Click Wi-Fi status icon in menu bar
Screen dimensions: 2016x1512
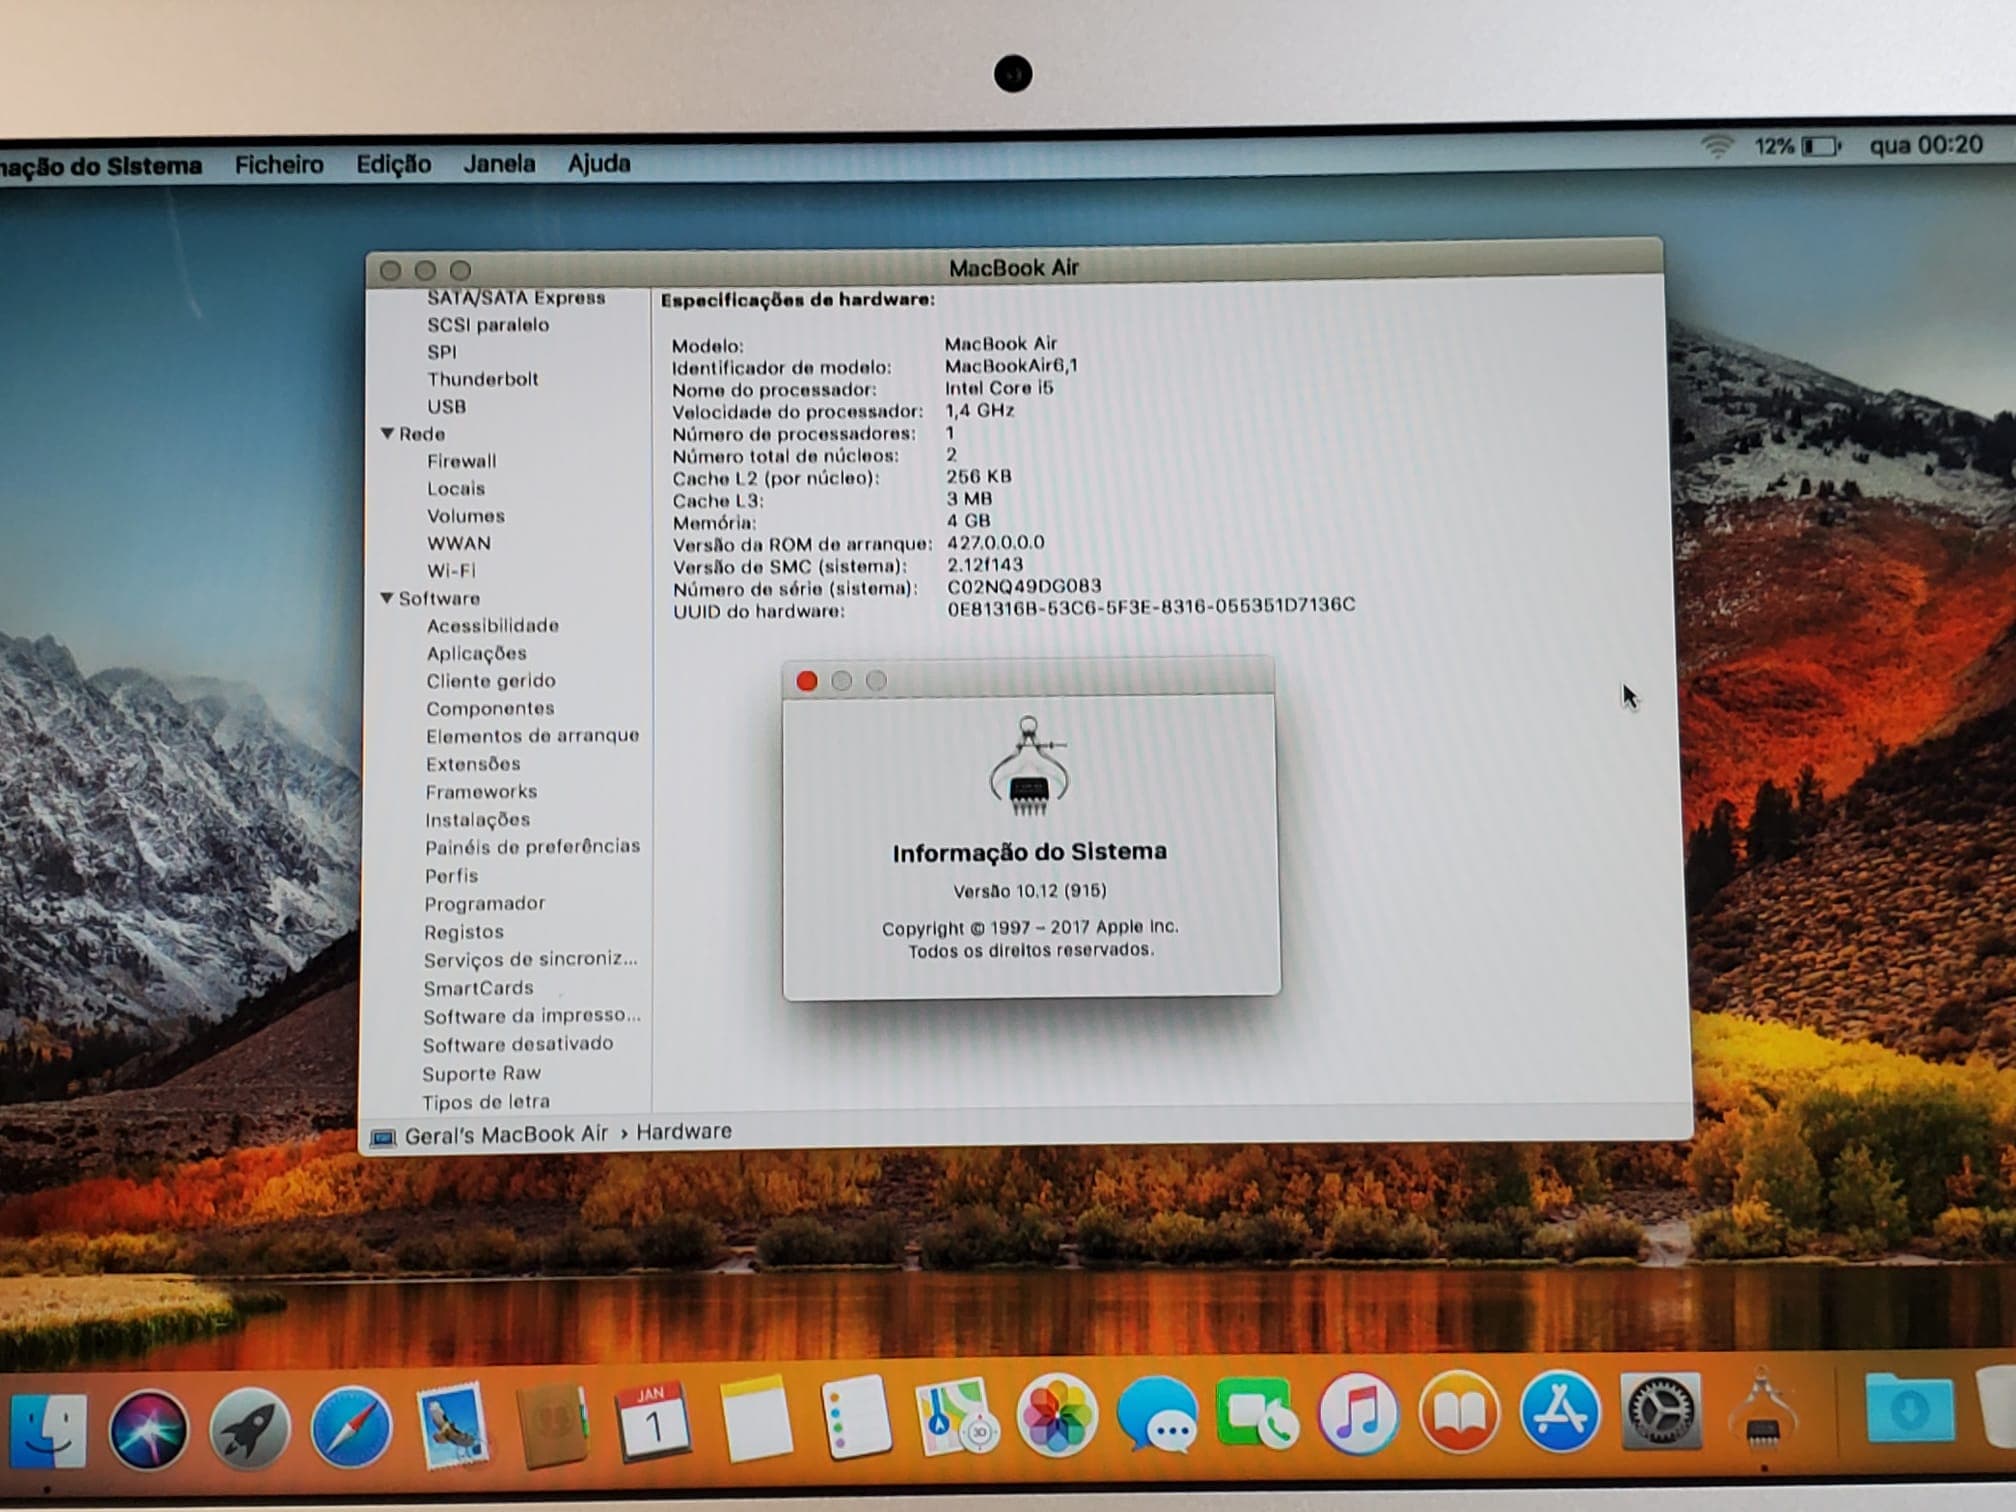coord(1717,147)
